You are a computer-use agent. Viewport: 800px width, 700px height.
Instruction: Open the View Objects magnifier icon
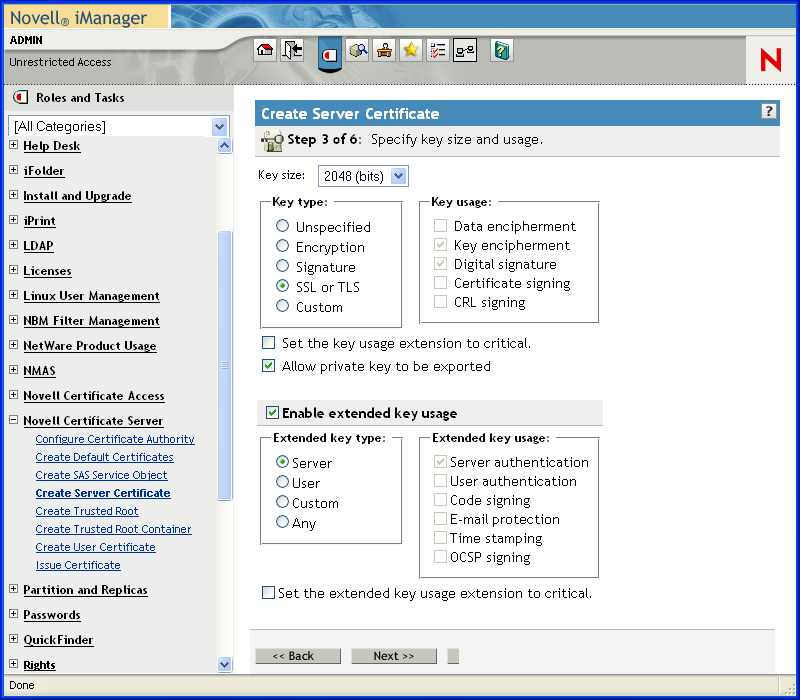point(358,50)
